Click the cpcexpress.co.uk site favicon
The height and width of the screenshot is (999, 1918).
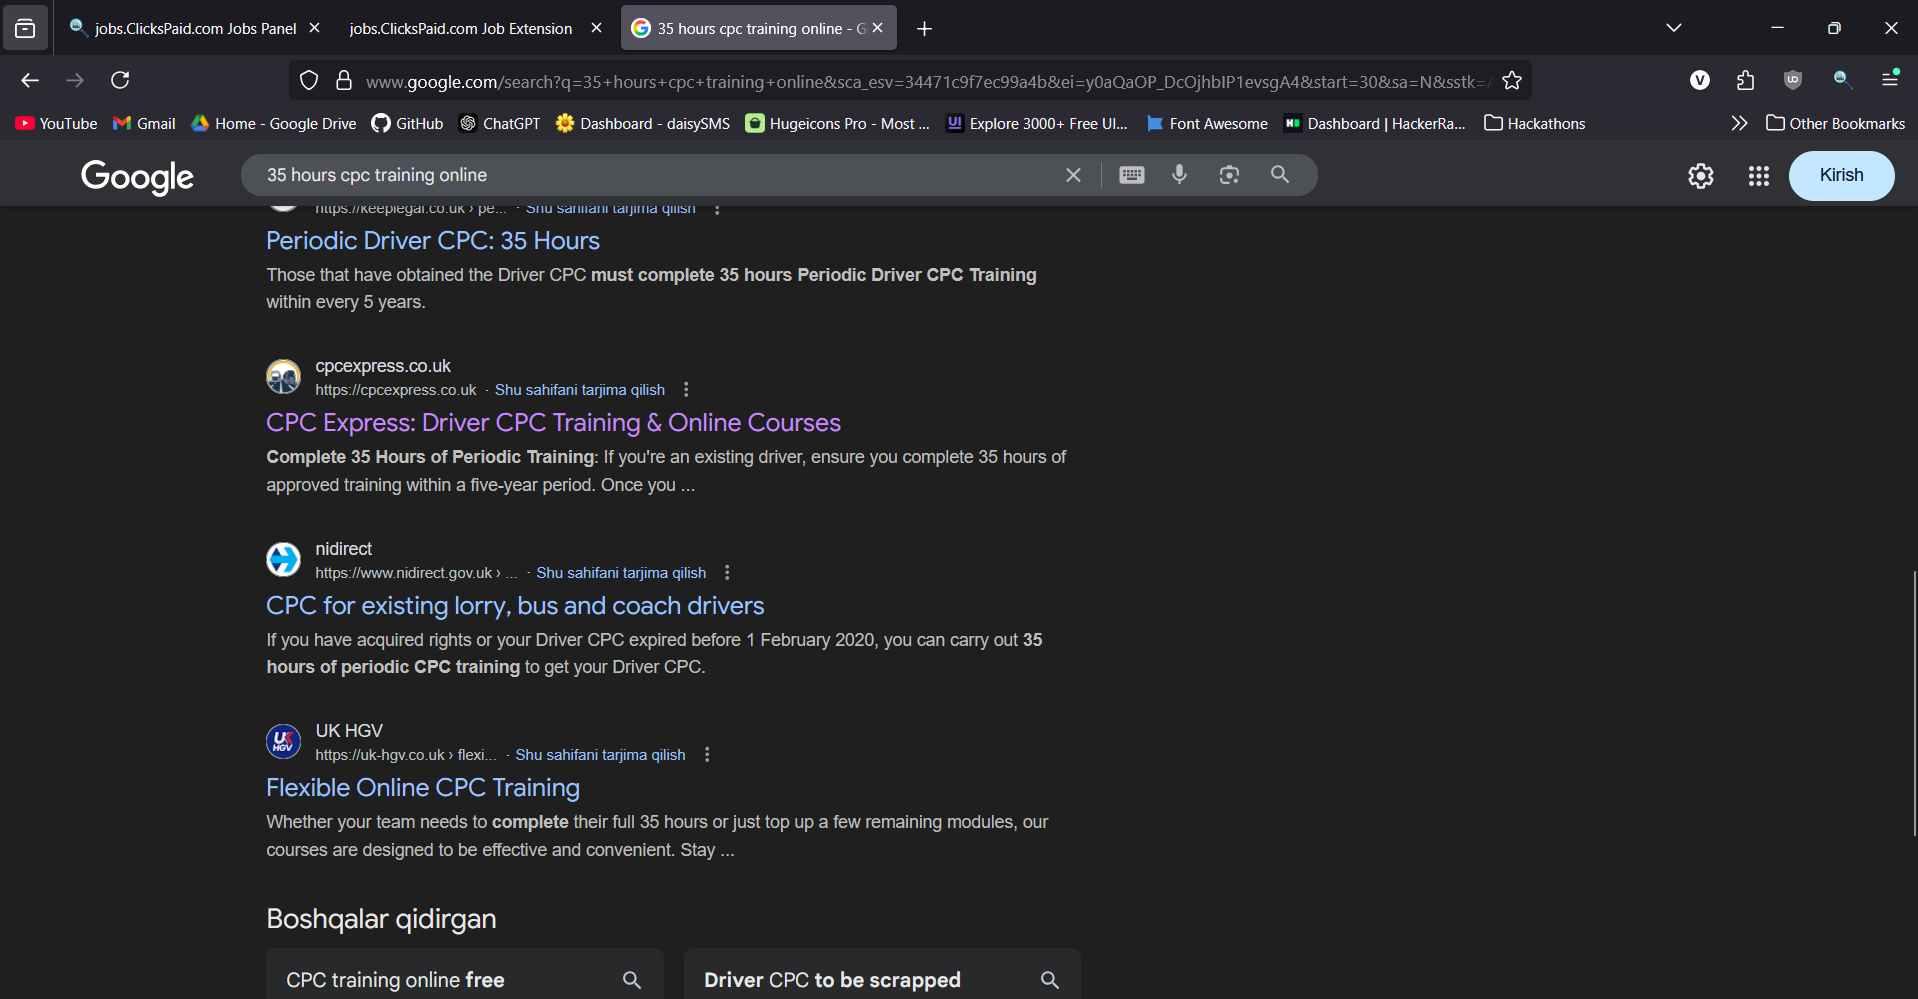point(284,377)
